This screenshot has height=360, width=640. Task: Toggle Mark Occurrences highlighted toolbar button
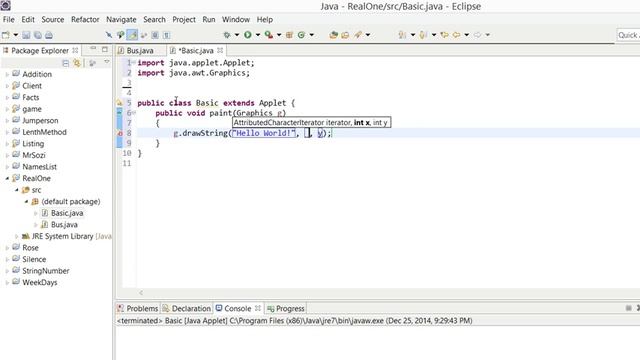tap(132, 35)
